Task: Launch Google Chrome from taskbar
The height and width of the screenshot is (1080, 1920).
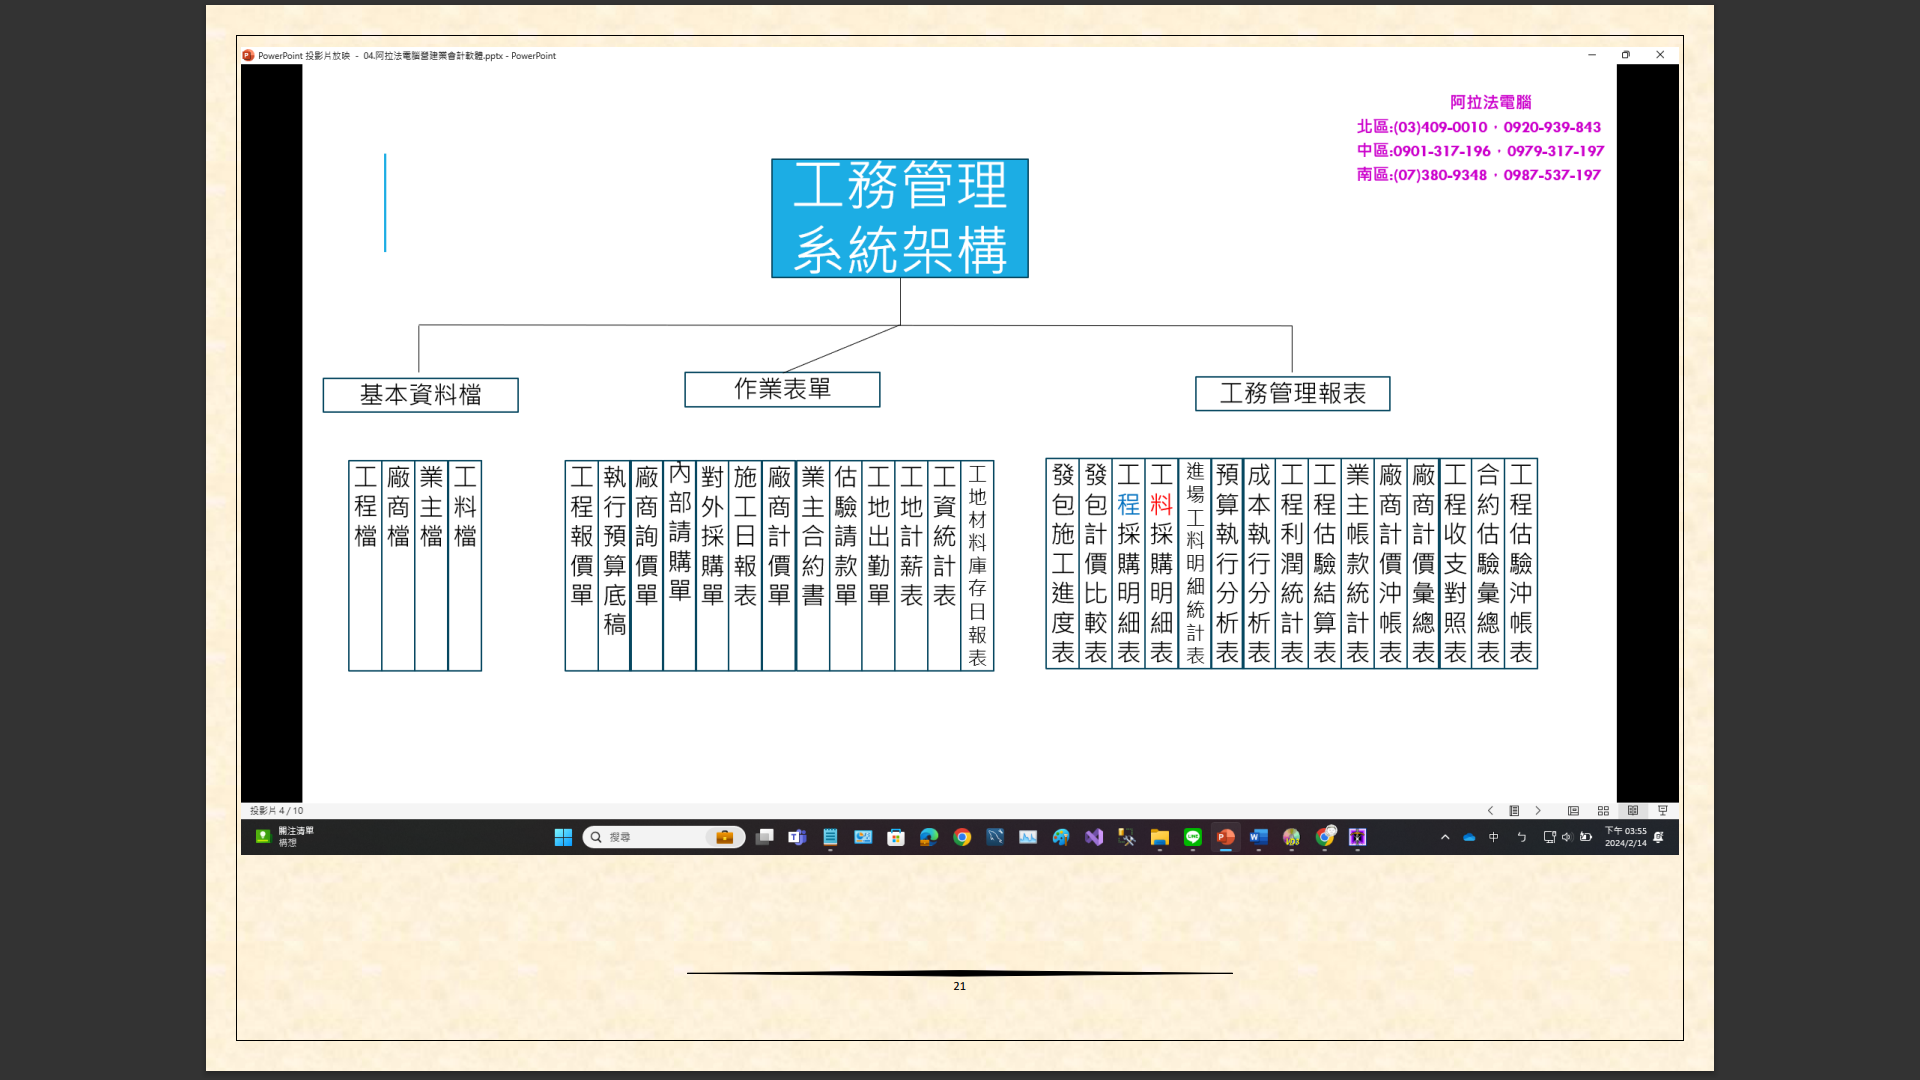Action: click(962, 837)
